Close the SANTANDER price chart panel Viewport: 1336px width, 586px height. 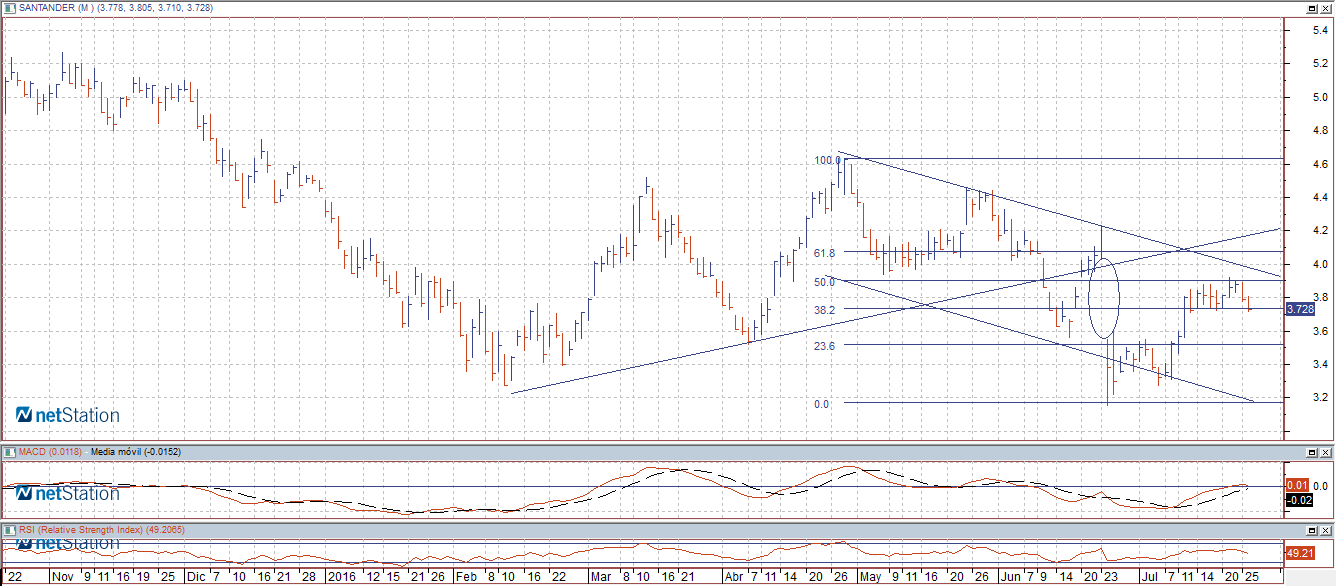tap(1326, 9)
